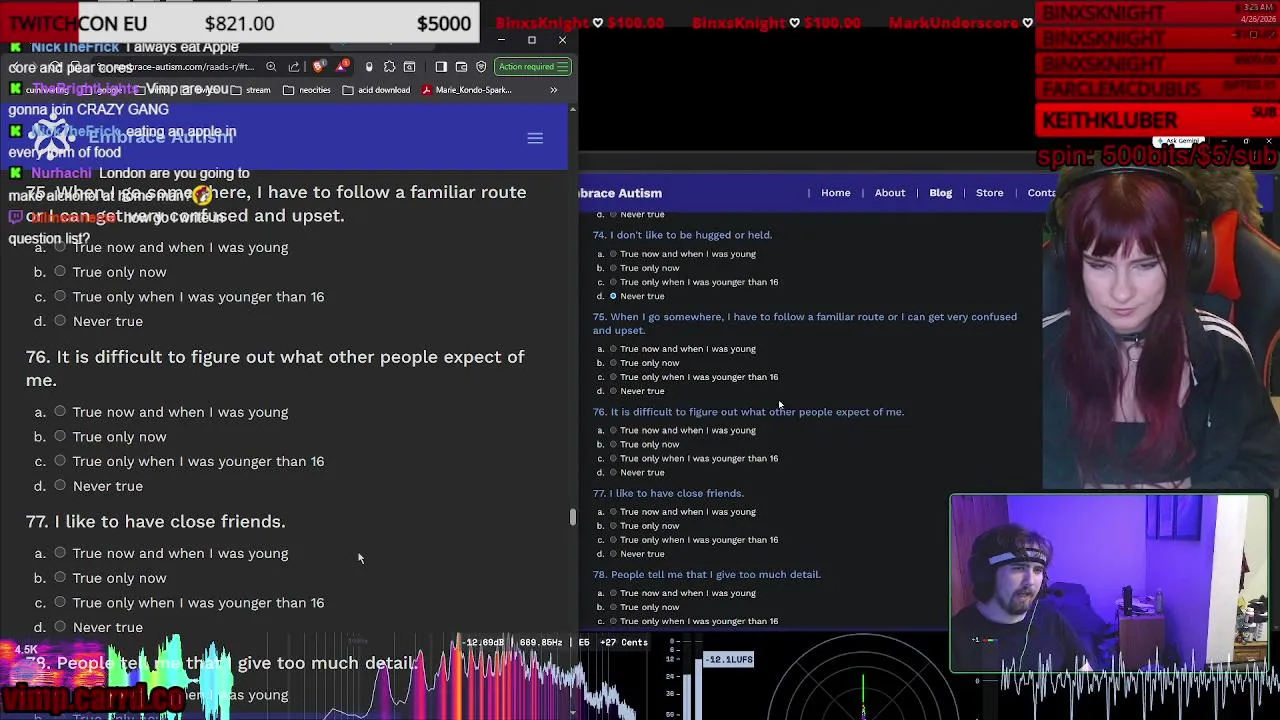1280x720 pixels.
Task: Click the $821.00 donation goal amount
Action: coord(239,24)
